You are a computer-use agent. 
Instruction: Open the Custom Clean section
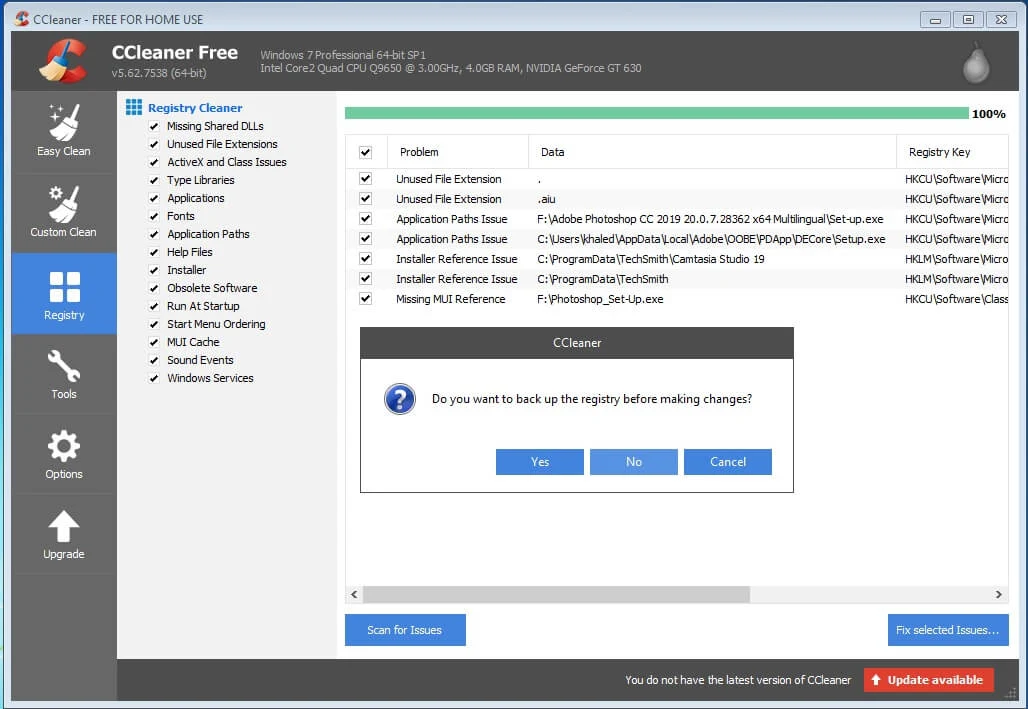(64, 212)
